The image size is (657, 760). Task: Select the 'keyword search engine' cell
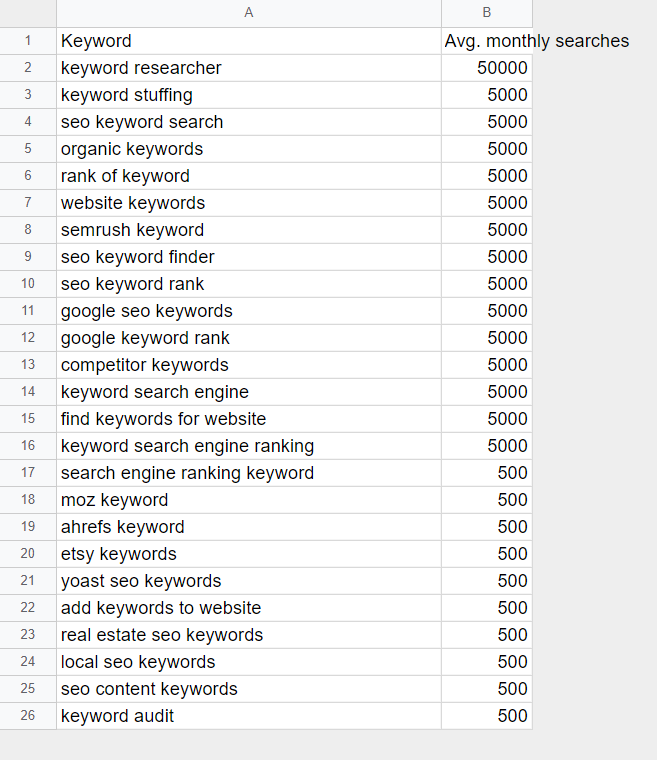click(x=249, y=392)
